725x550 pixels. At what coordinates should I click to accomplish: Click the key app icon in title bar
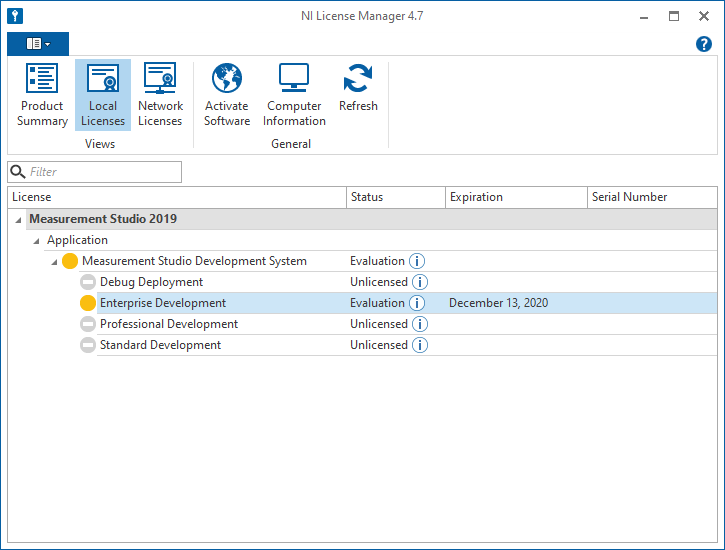15,16
